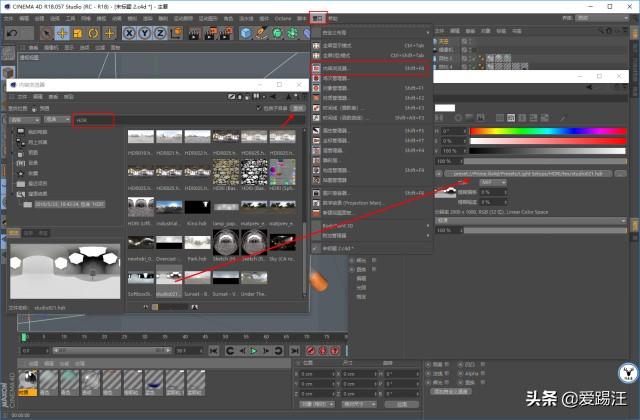
Task: Choose the Shift+F6 Picture Viewer entry
Action: pos(370,193)
